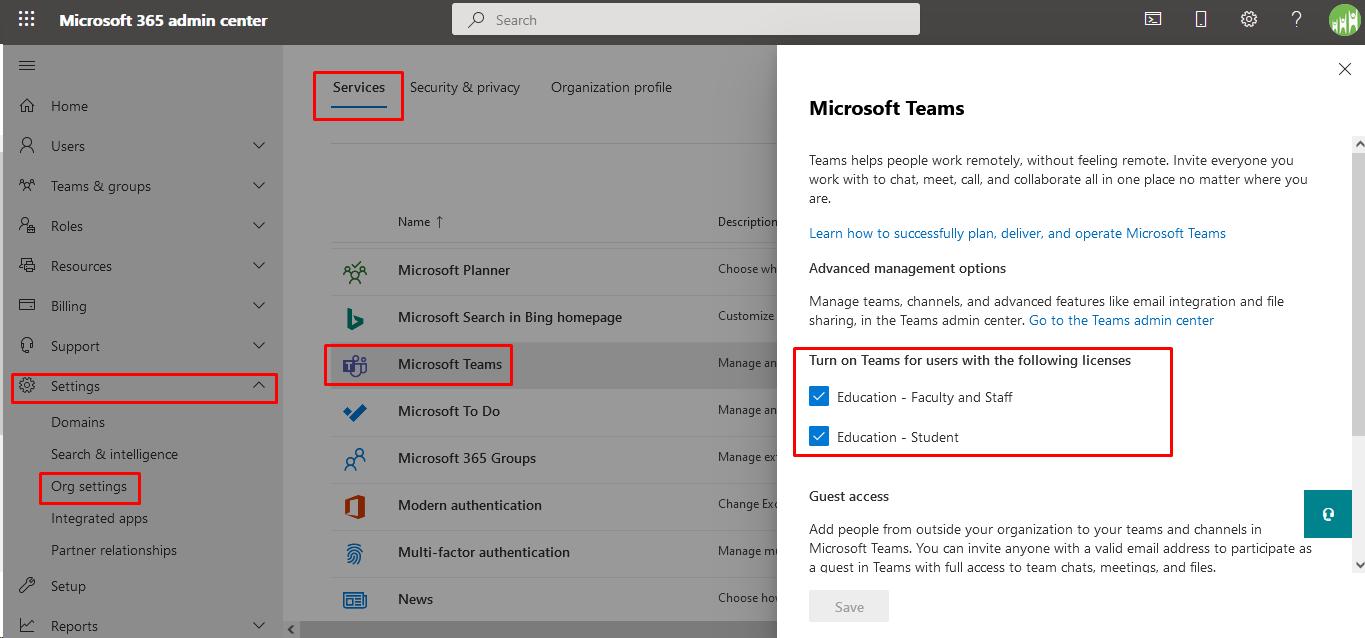Viewport: 1365px width, 638px height.
Task: Click the Roles icon in sidebar
Action: pyautogui.click(x=28, y=226)
